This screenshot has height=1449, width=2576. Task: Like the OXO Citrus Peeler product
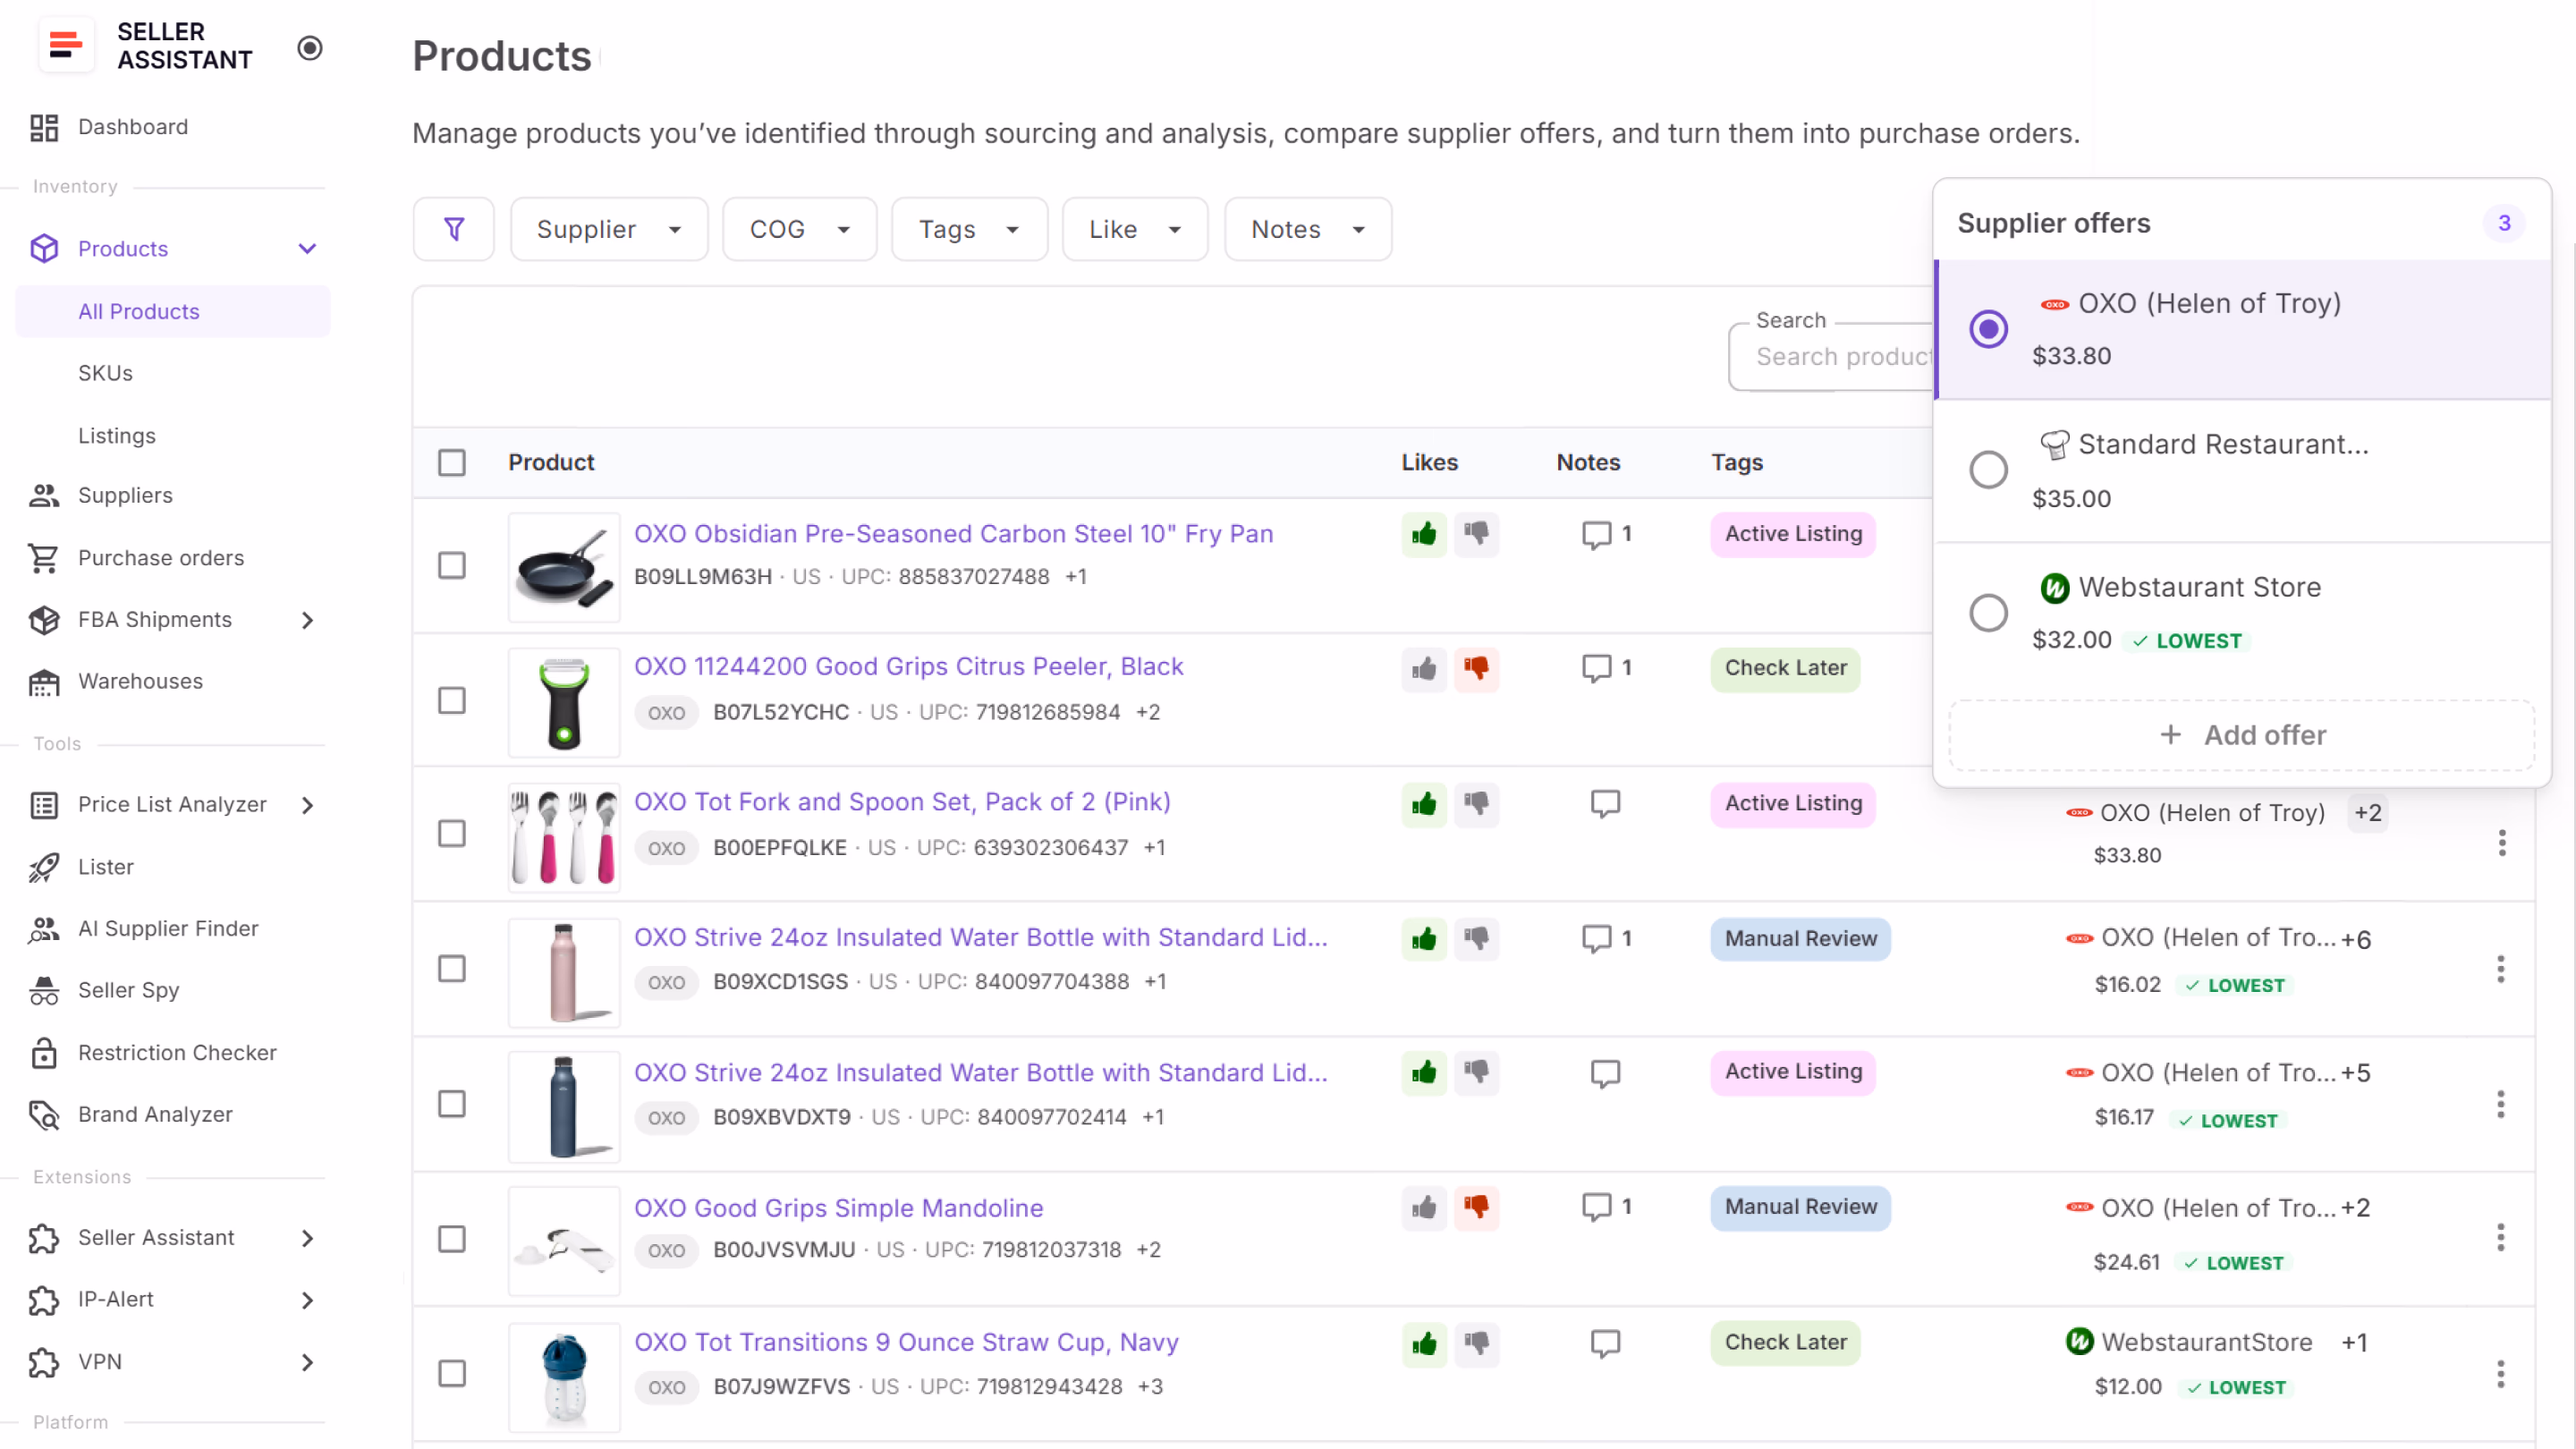[1424, 668]
